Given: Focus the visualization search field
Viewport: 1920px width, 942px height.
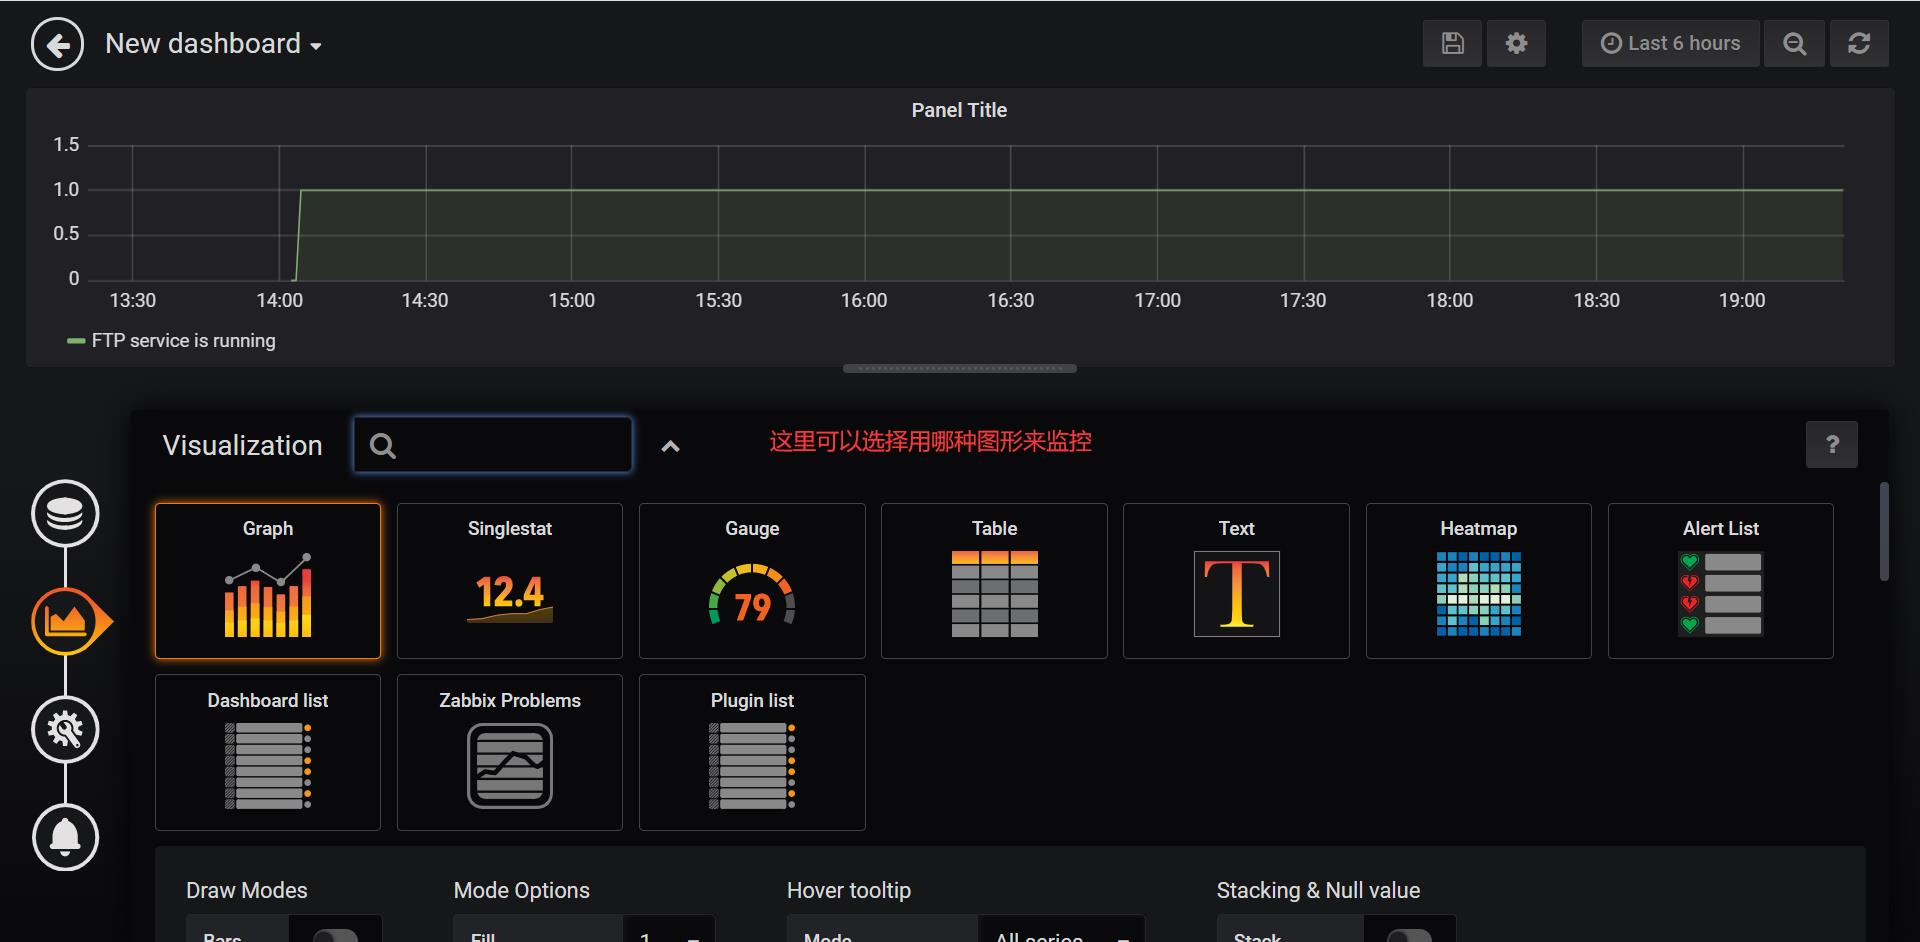Looking at the screenshot, I should (493, 445).
